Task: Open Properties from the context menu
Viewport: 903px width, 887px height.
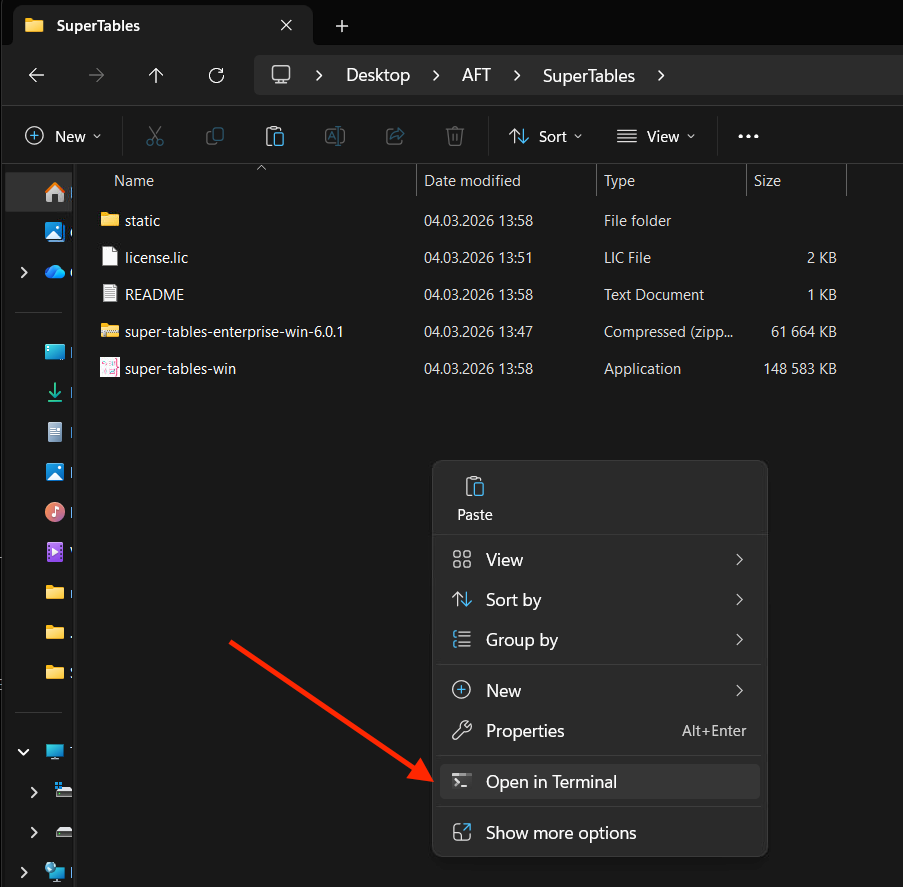Action: point(524,731)
